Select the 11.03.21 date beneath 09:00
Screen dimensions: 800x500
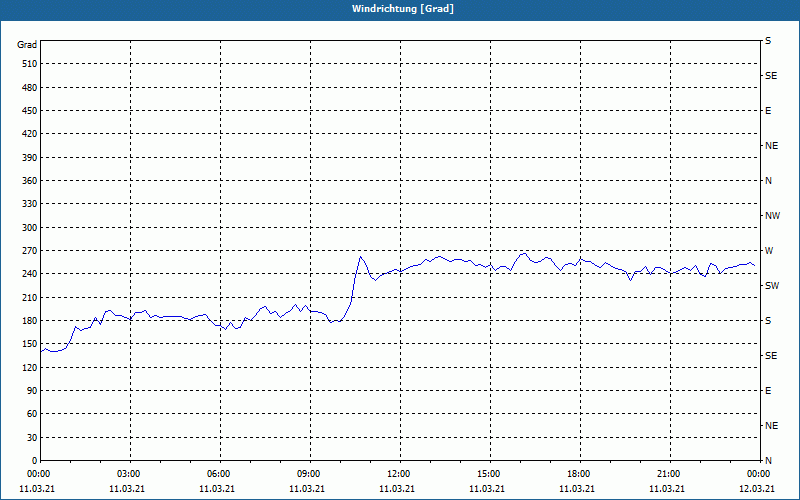(x=307, y=489)
